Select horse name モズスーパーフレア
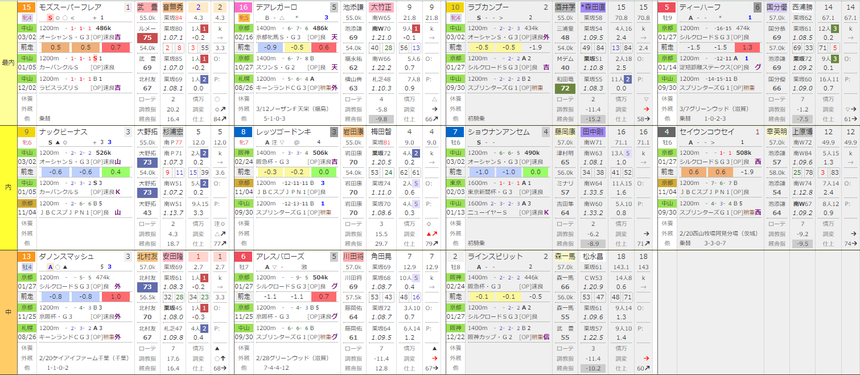The image size is (860, 375). point(67,8)
